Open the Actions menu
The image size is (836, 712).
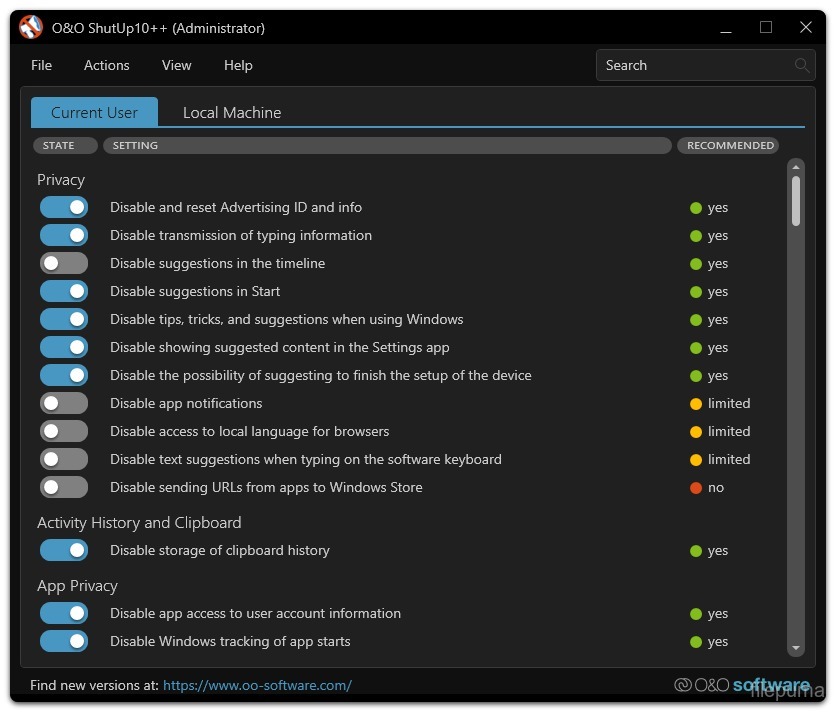click(x=106, y=66)
